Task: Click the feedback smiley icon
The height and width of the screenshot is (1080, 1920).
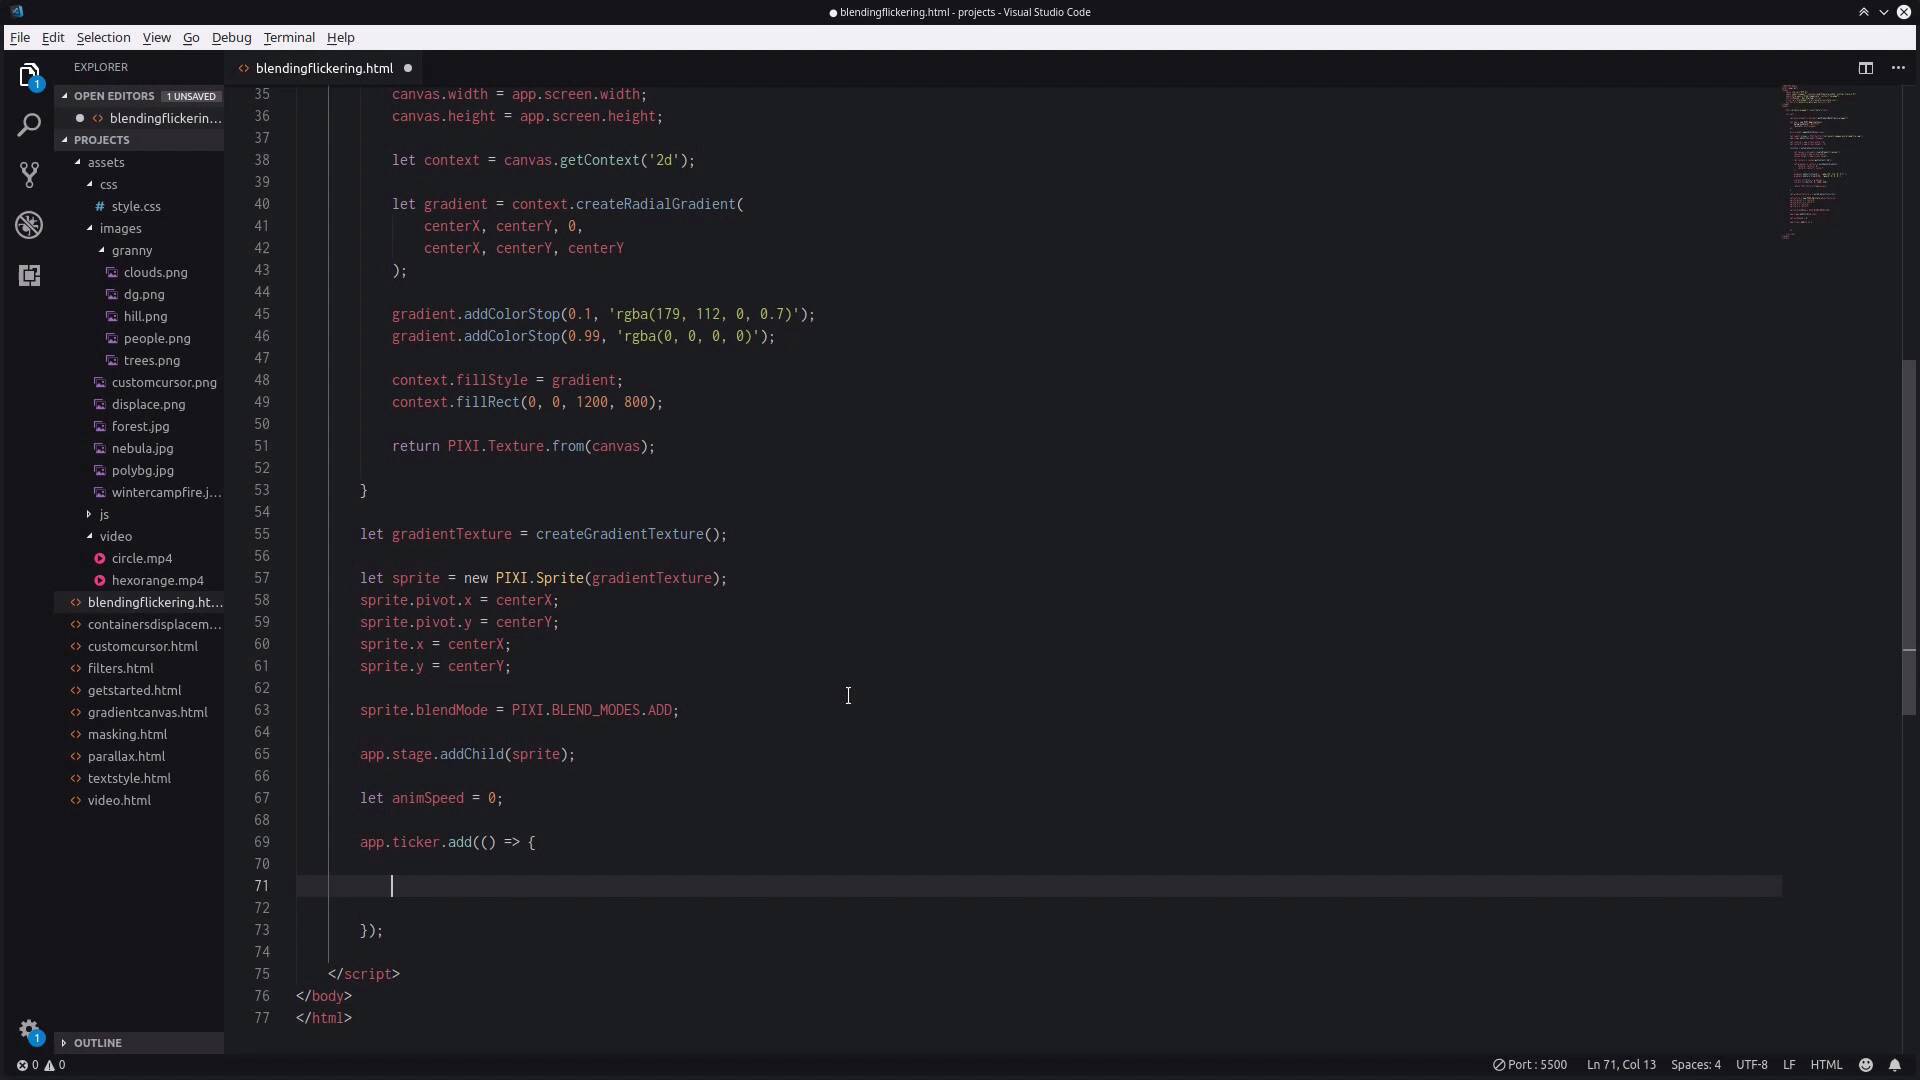Action: coord(1866,1065)
